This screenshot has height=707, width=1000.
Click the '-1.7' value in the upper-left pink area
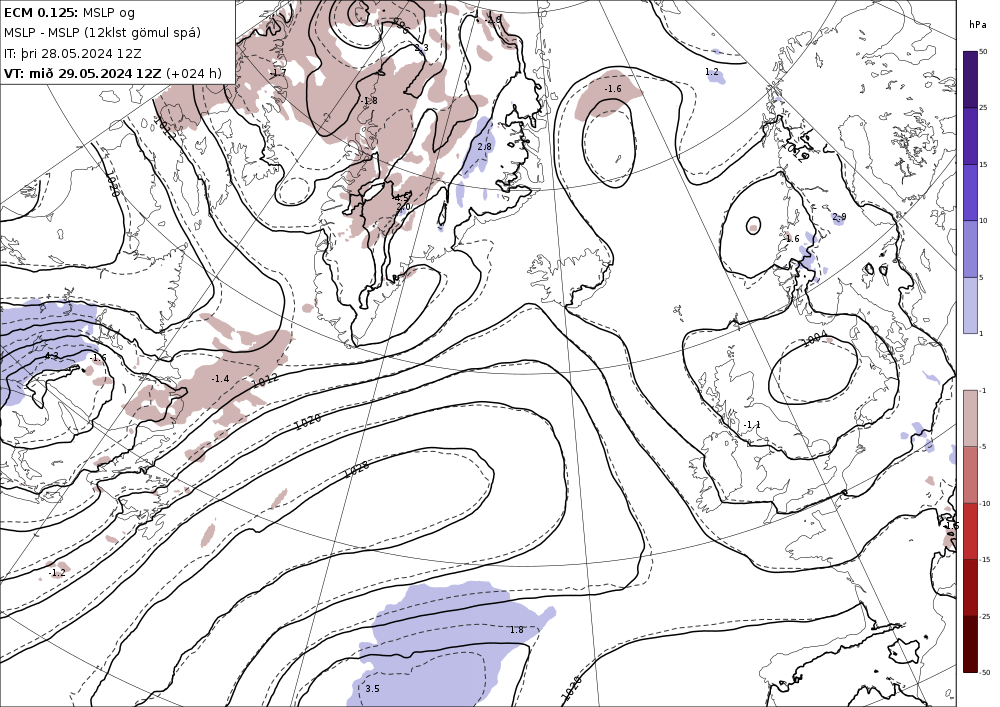(x=278, y=73)
